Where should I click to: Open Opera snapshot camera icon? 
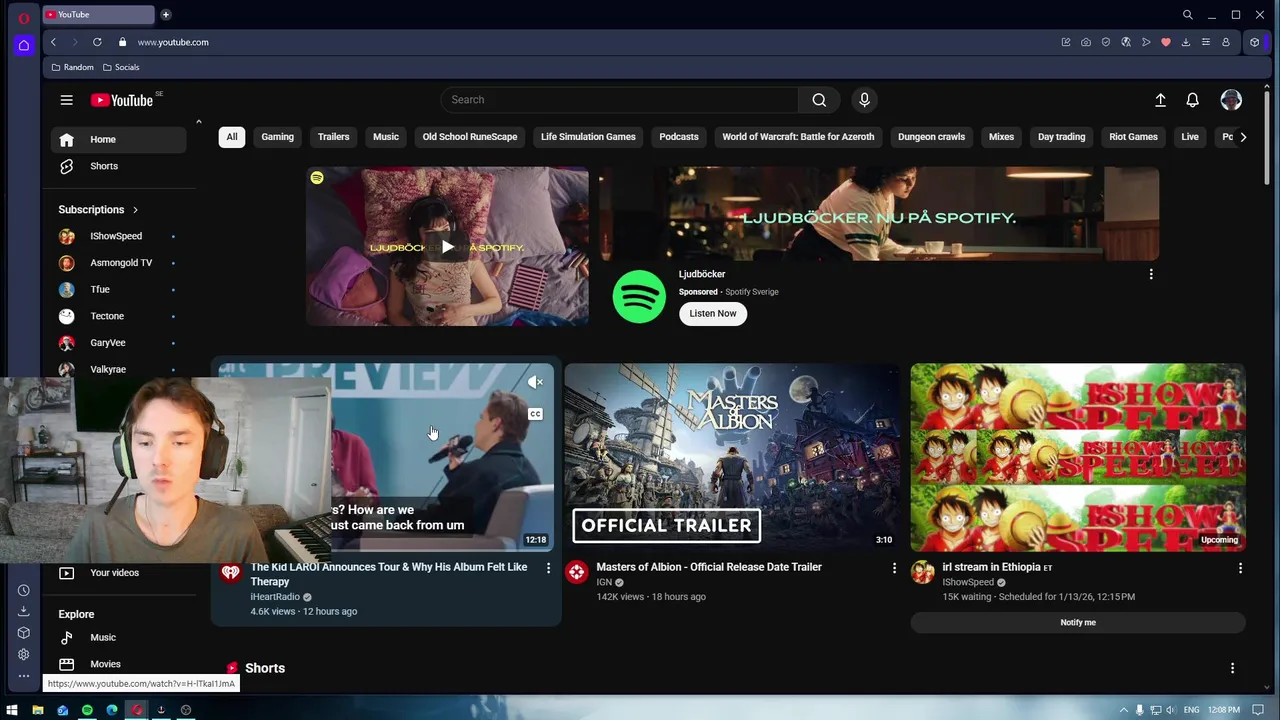tap(1086, 42)
